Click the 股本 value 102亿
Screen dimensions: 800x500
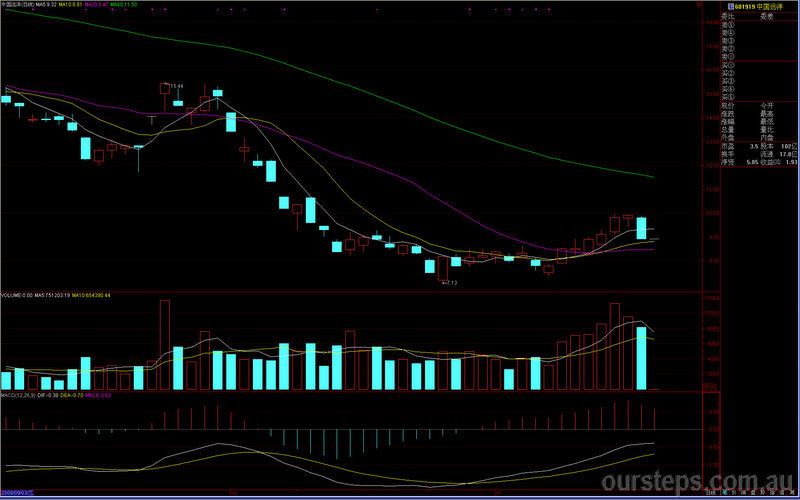pyautogui.click(x=791, y=146)
